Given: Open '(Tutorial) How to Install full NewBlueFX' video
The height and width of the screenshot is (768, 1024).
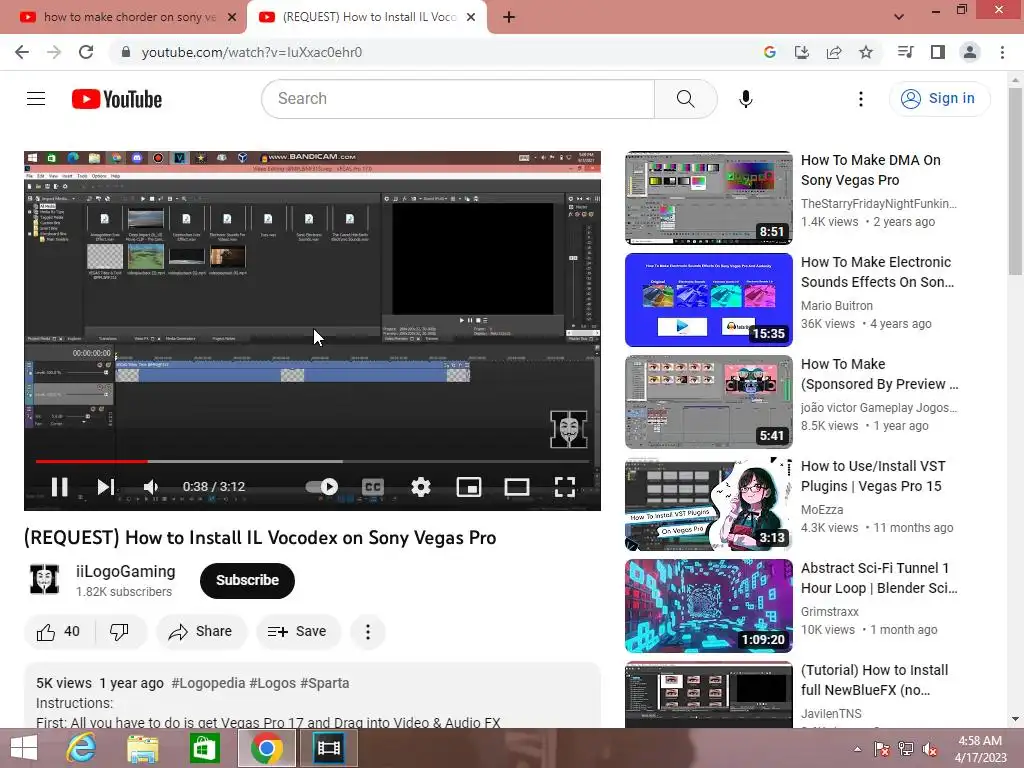Looking at the screenshot, I should tap(874, 680).
